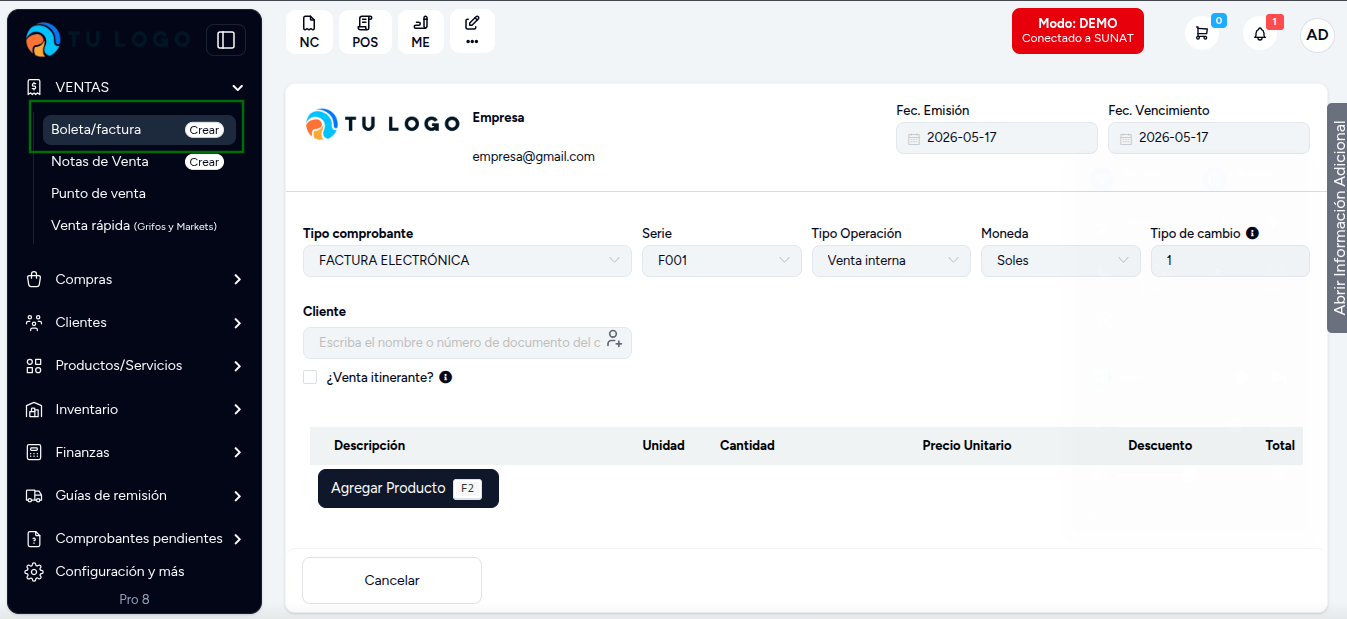The image size is (1347, 619).
Task: Click the Finanzas calculator icon
Action: (34, 452)
